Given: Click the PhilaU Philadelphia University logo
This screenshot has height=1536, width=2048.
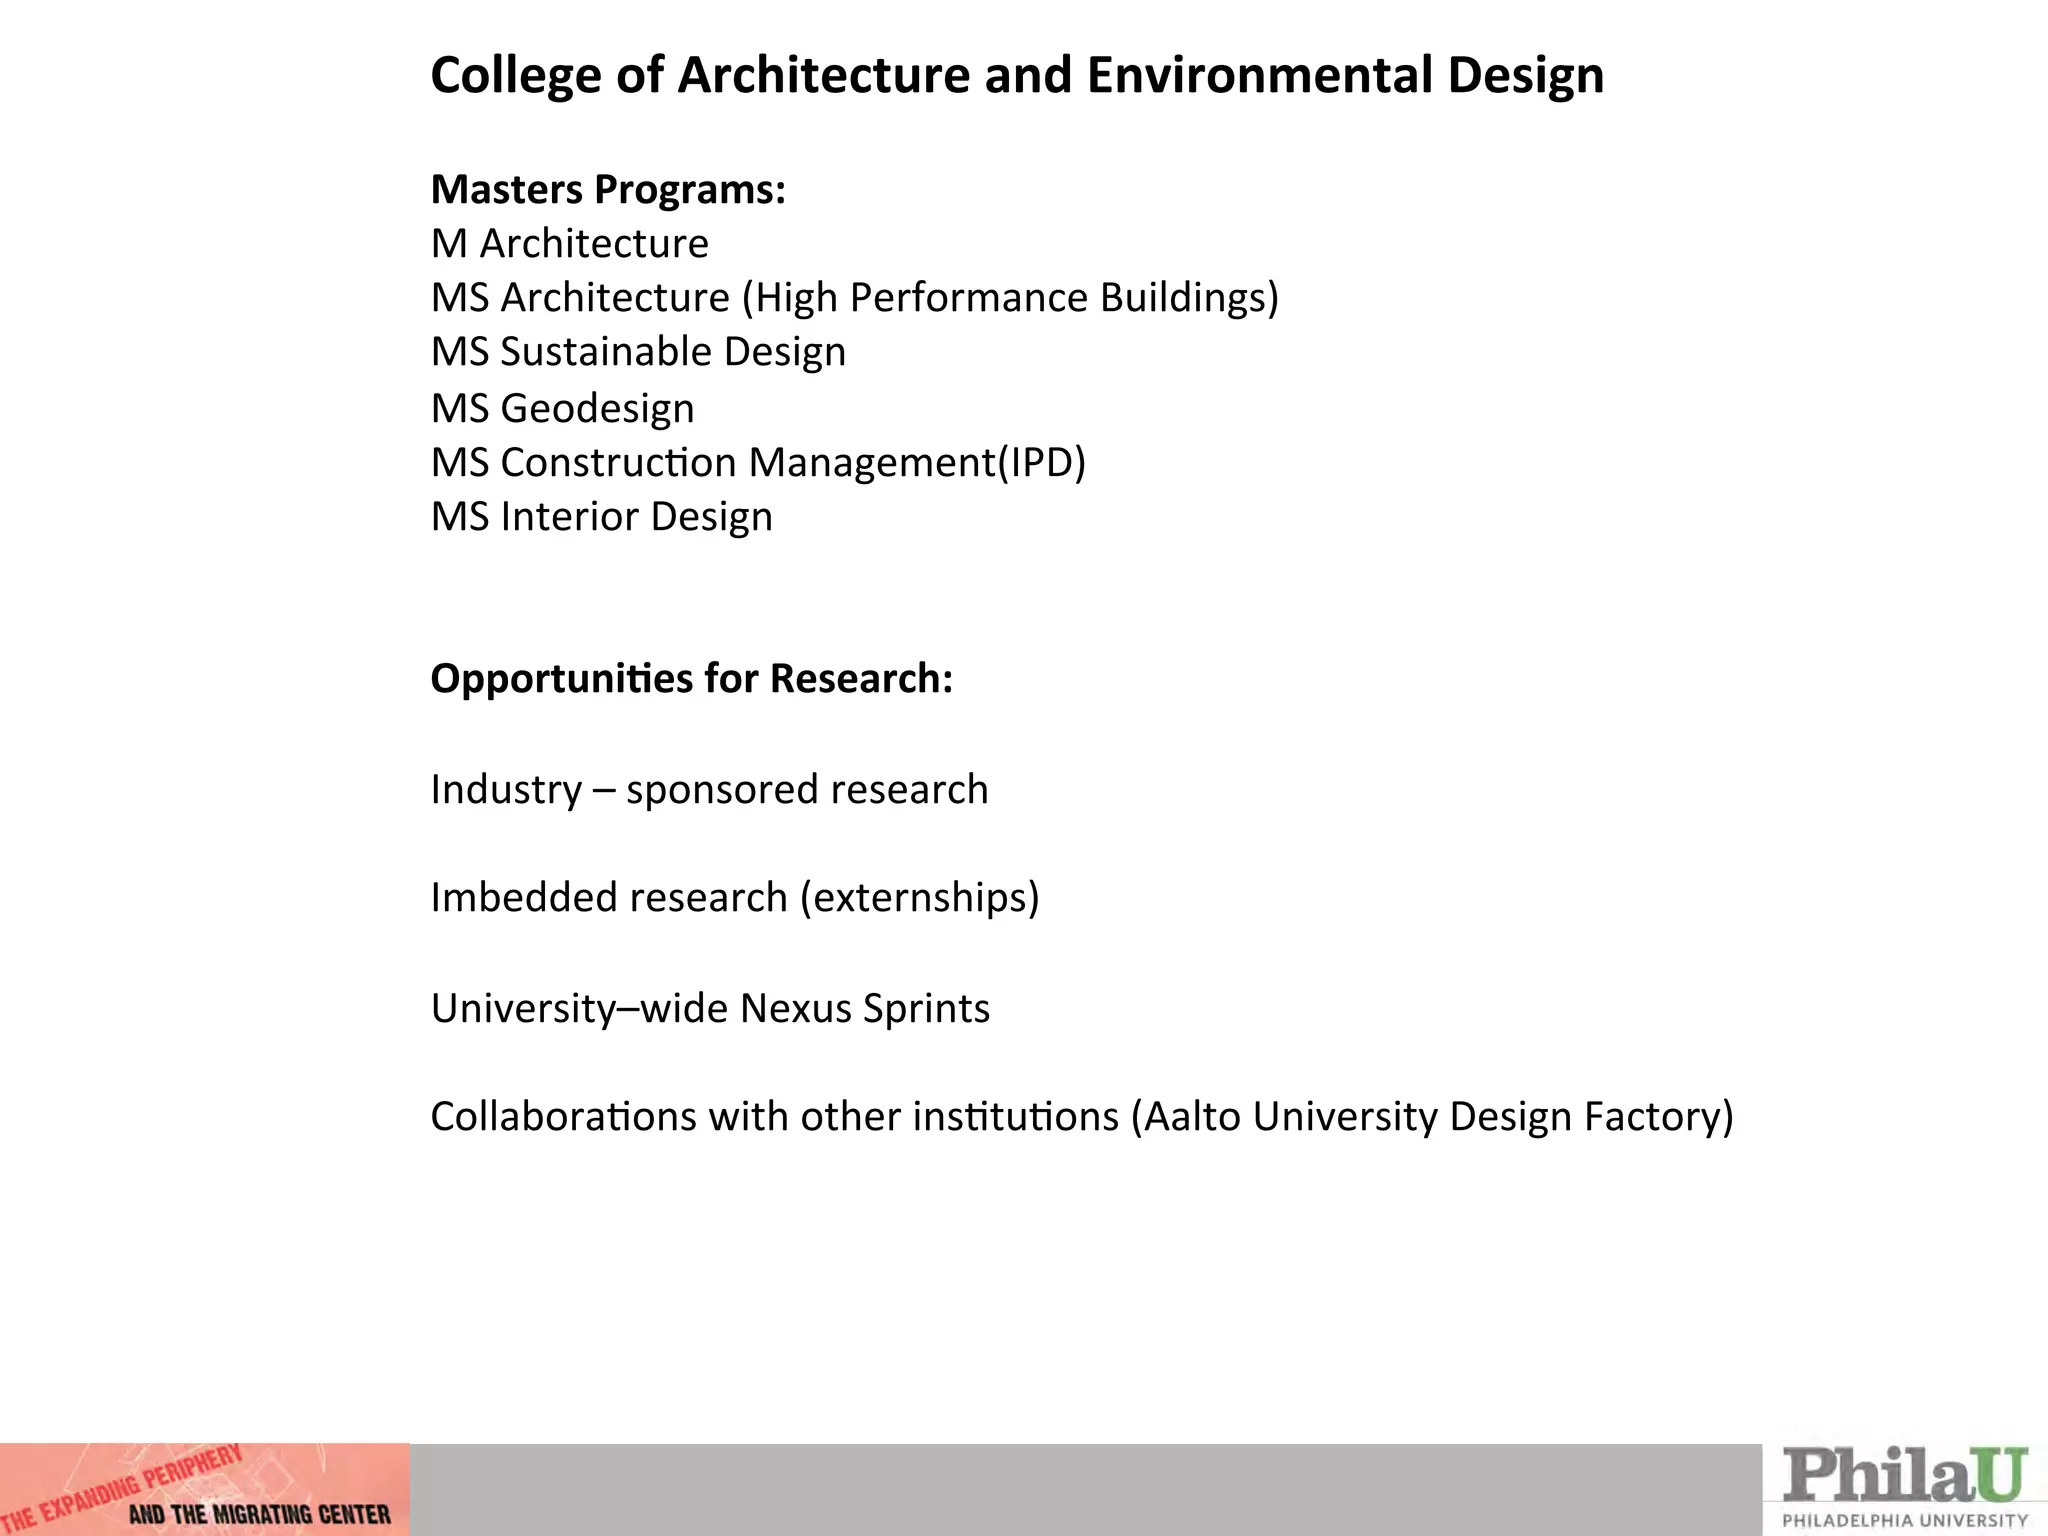Looking at the screenshot, I should point(1905,1489).
